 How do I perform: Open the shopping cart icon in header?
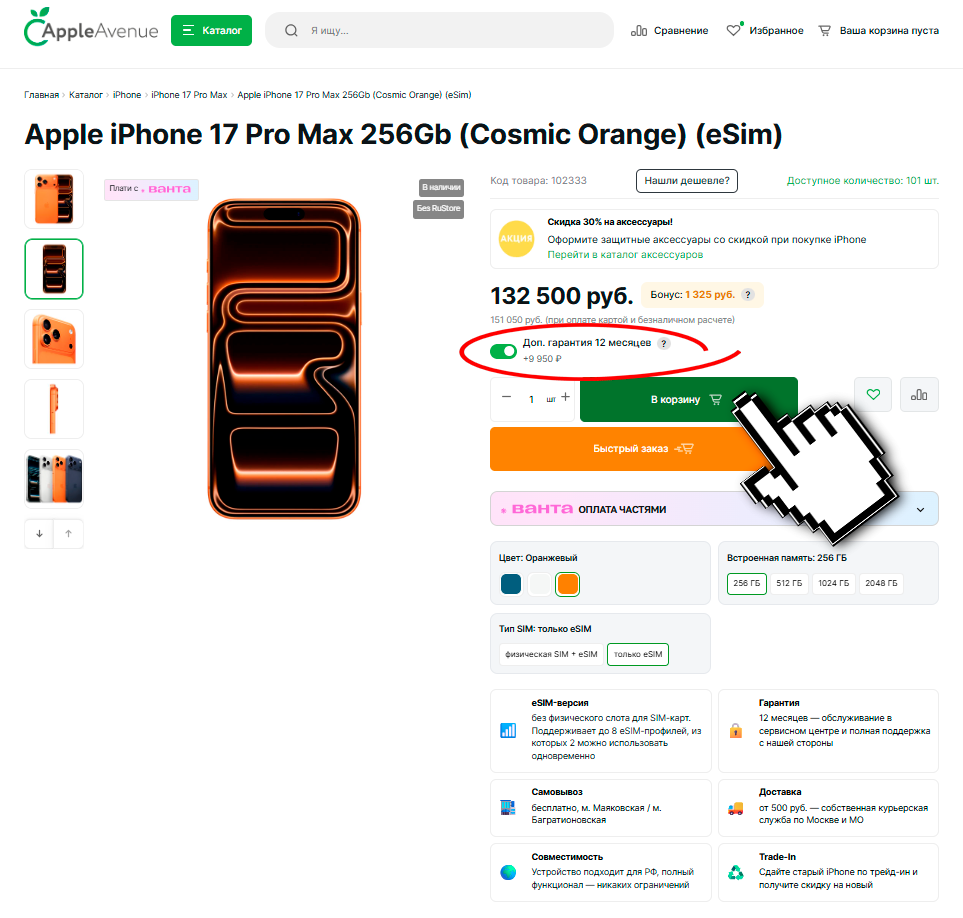(x=824, y=31)
